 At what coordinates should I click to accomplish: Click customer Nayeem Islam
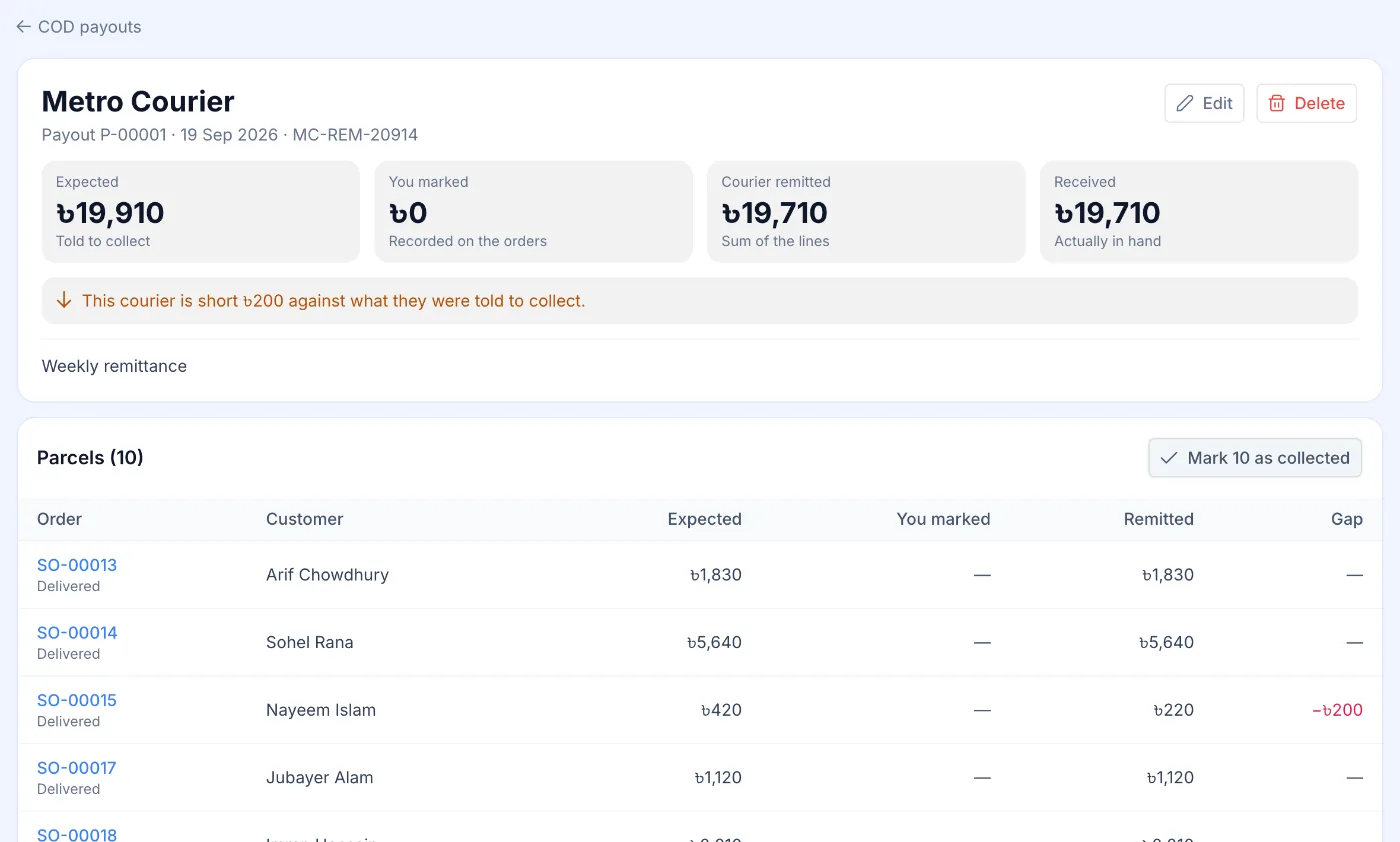point(321,710)
